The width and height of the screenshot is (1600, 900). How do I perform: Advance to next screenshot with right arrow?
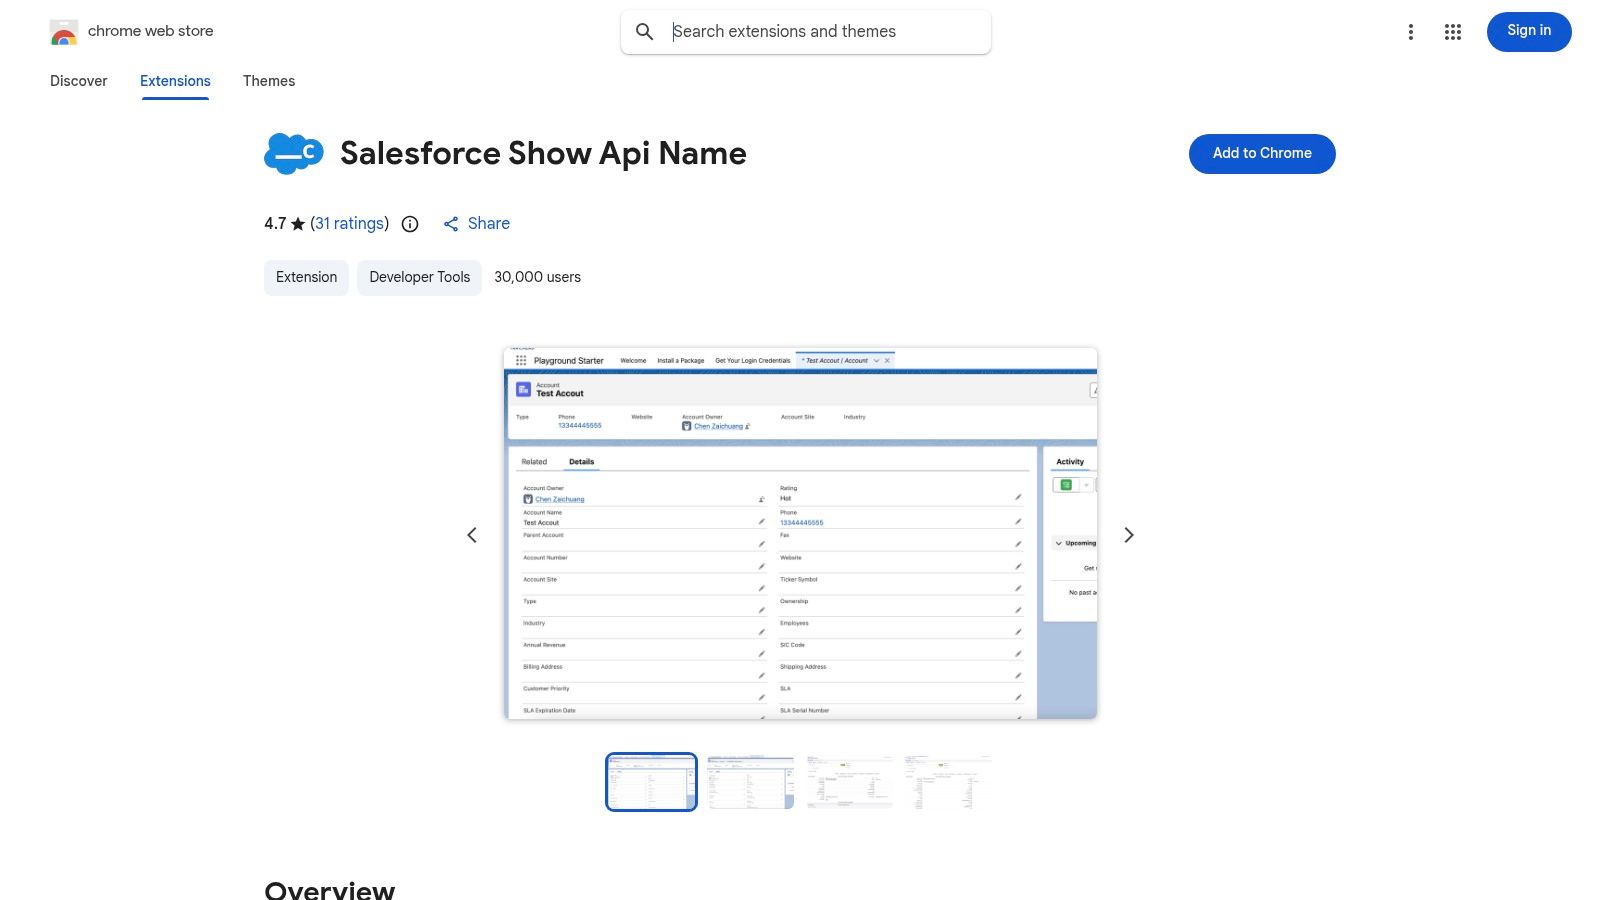[1129, 535]
